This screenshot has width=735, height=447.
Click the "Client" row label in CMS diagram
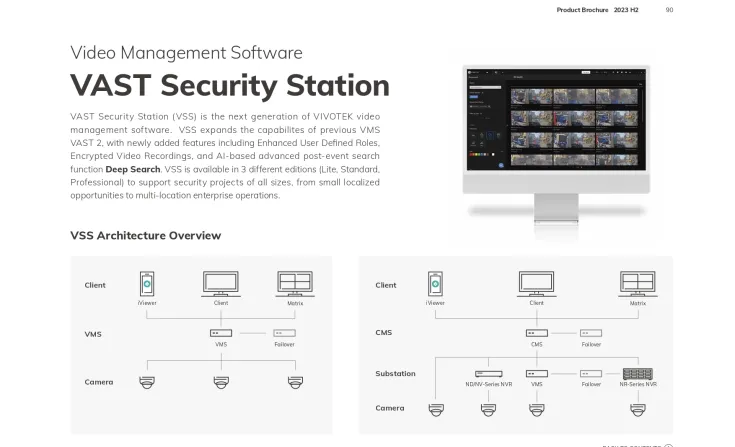click(x=386, y=285)
